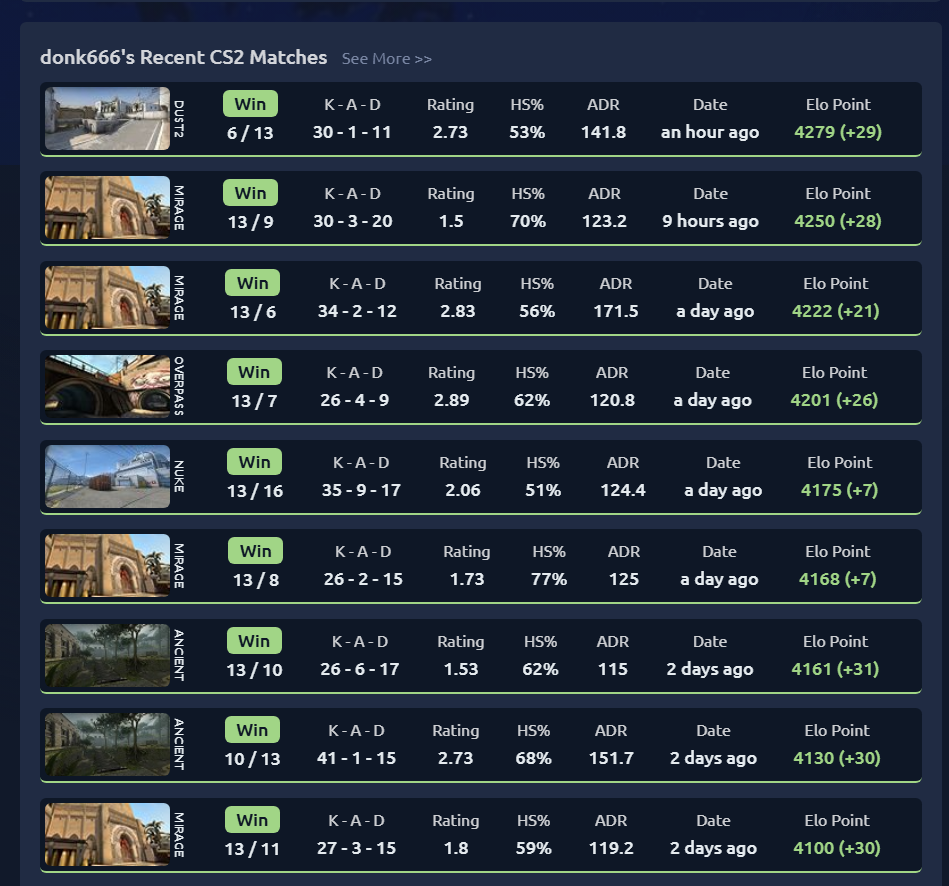Select the headshot percentage 70%

[528, 221]
